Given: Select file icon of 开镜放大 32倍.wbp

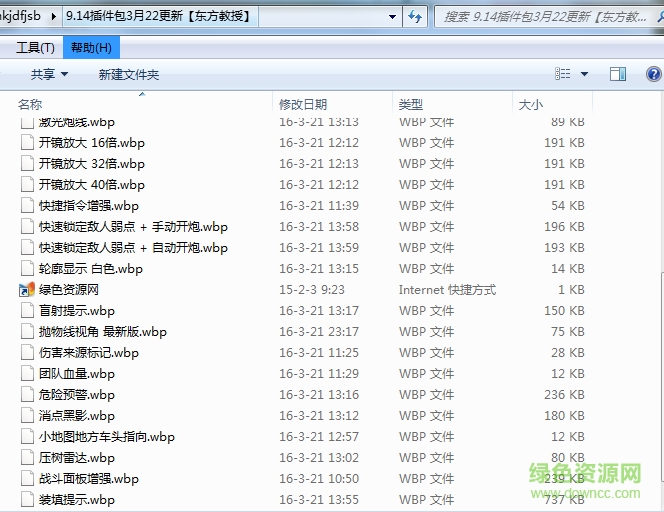Looking at the screenshot, I should (x=28, y=163).
